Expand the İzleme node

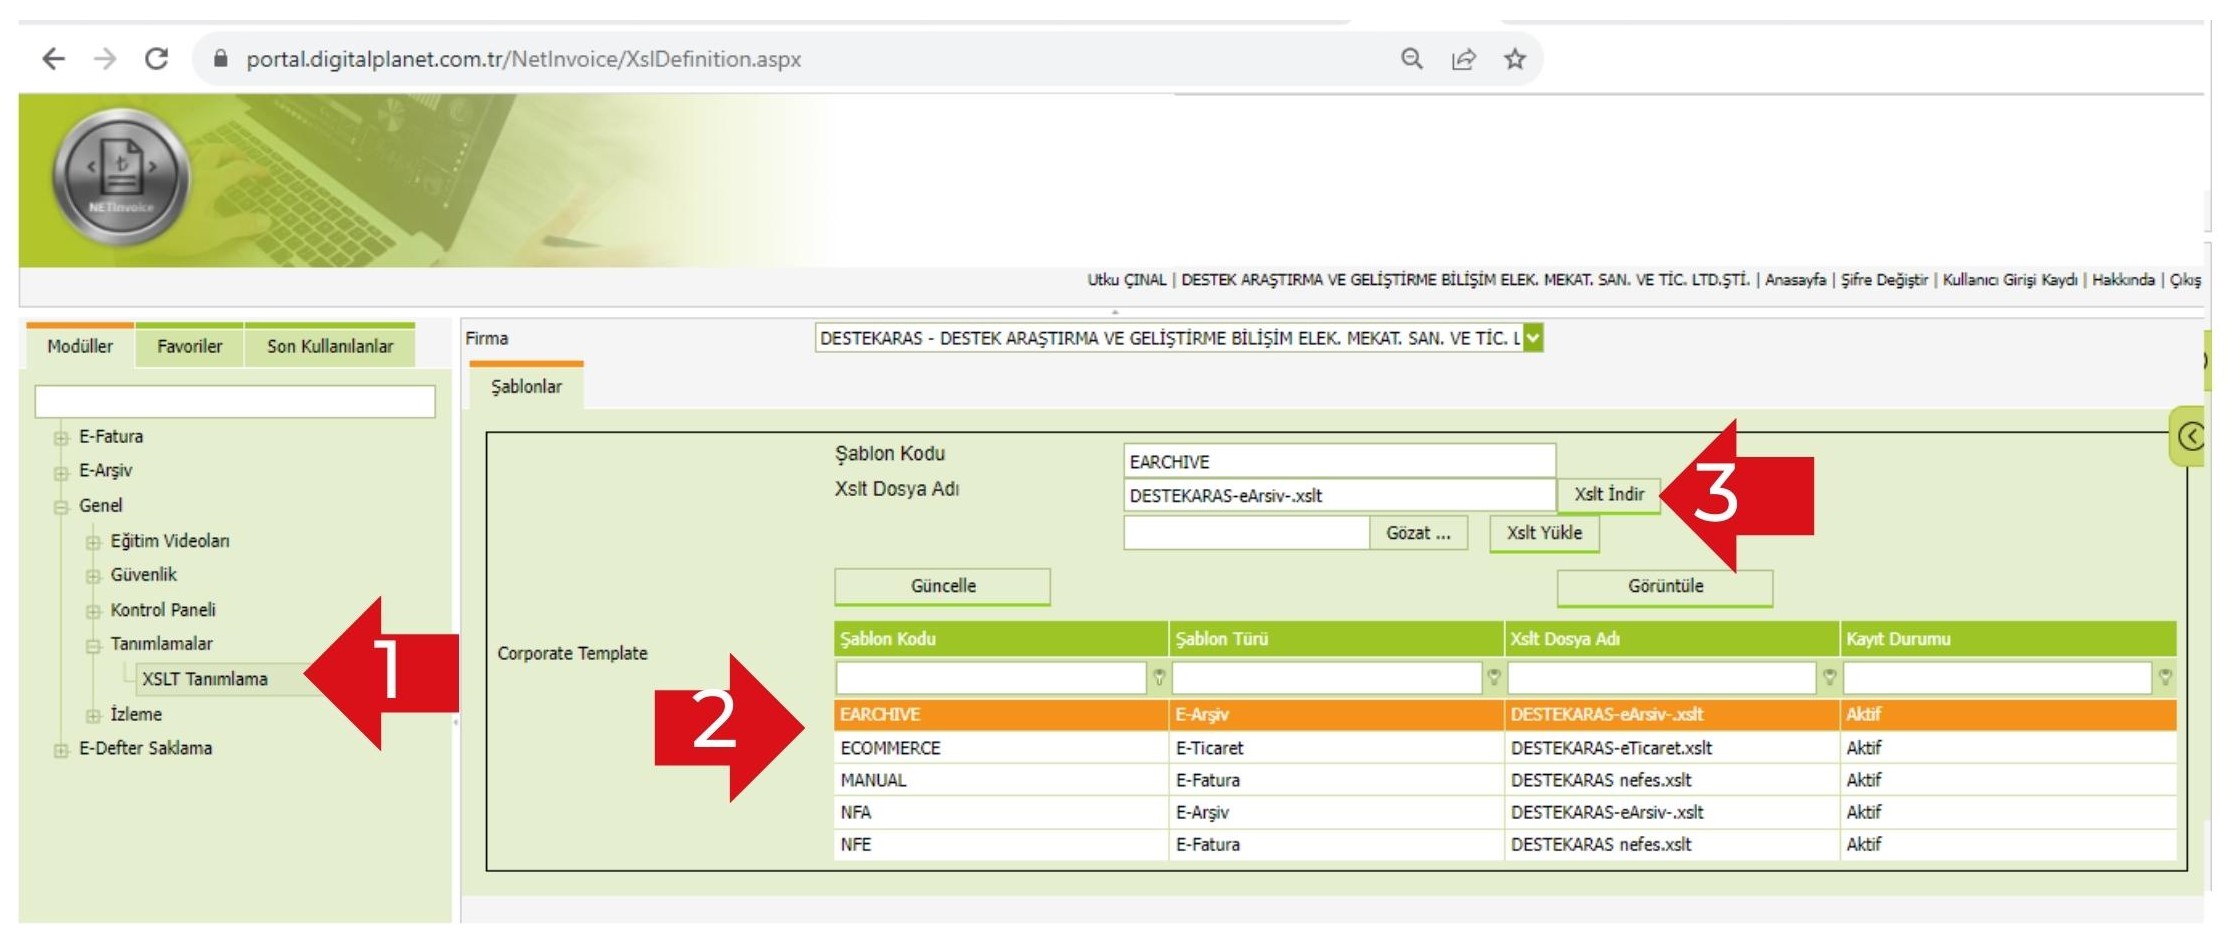point(93,715)
